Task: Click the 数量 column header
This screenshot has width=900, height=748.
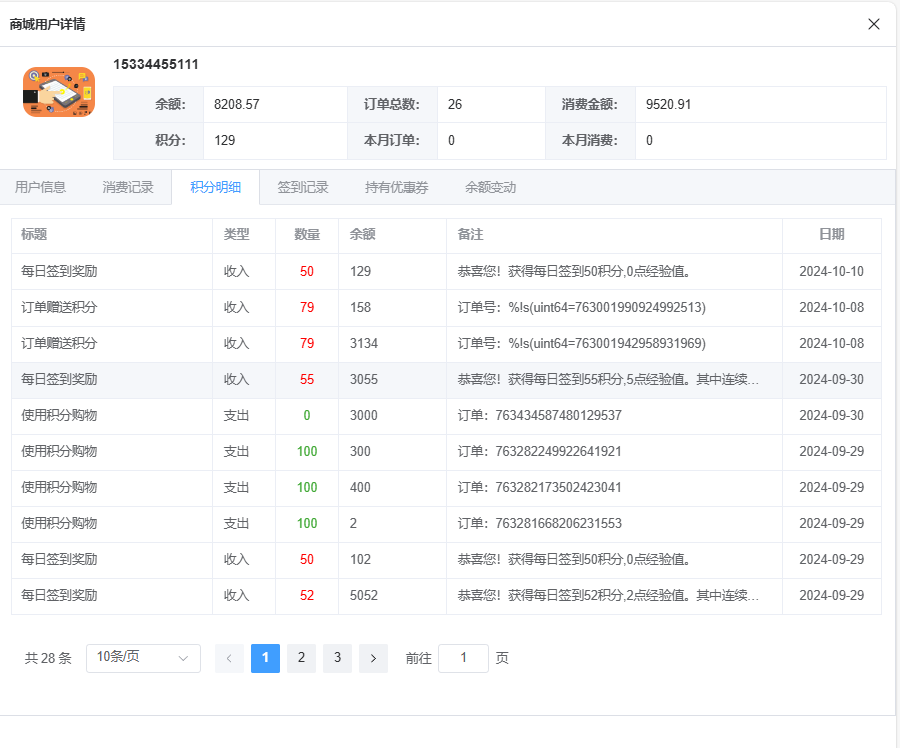Action: coord(307,235)
